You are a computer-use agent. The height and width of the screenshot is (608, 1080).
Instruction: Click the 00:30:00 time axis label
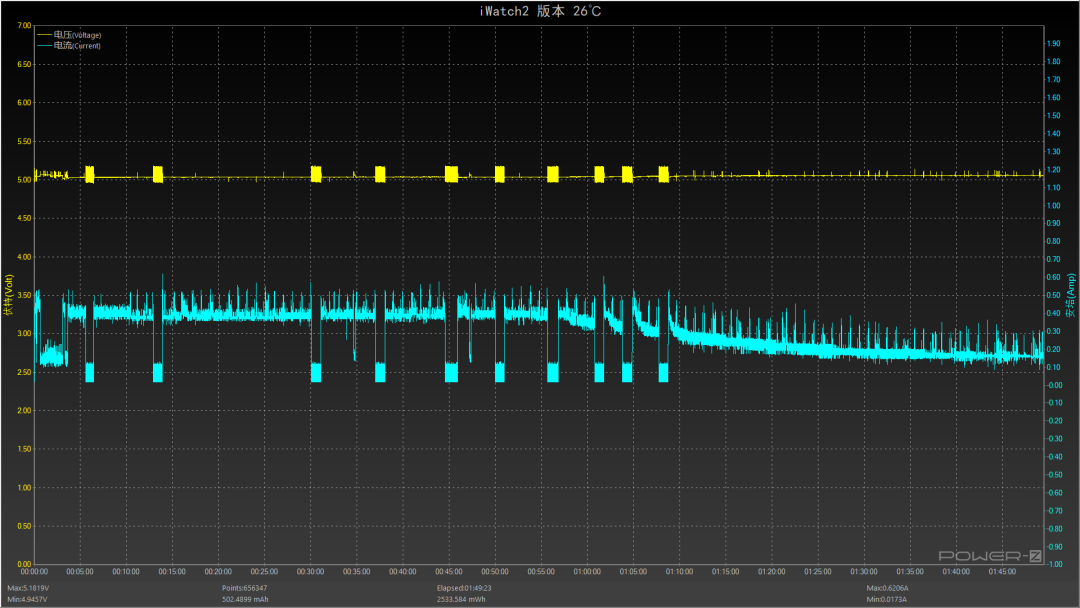(311, 572)
